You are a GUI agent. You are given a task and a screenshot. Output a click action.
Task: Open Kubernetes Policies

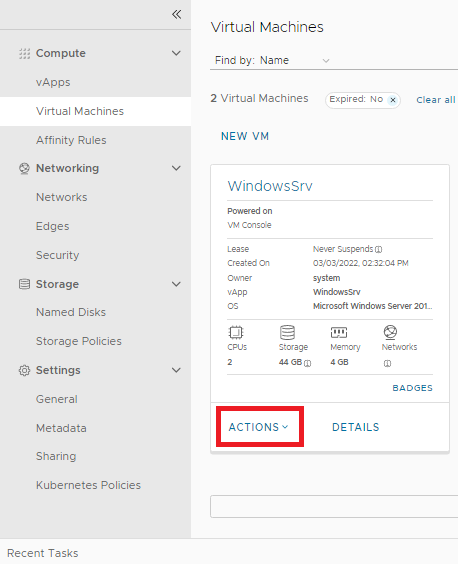pyautogui.click(x=89, y=485)
